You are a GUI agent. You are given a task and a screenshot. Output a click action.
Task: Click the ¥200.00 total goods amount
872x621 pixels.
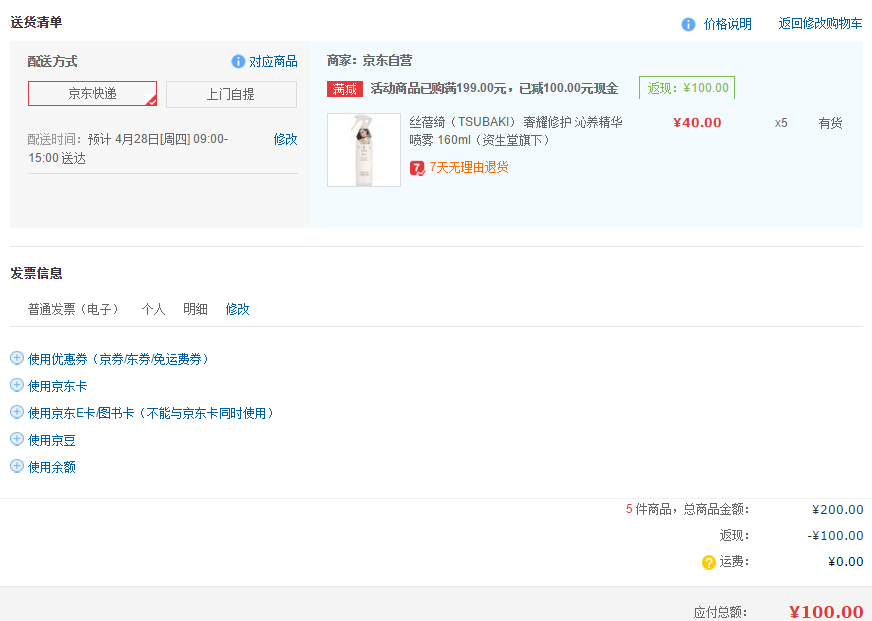[x=838, y=510]
